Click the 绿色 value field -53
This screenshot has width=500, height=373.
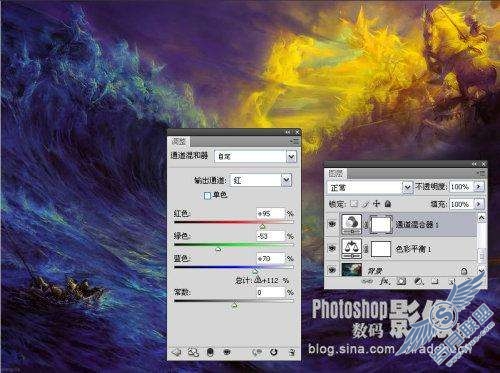[271, 236]
